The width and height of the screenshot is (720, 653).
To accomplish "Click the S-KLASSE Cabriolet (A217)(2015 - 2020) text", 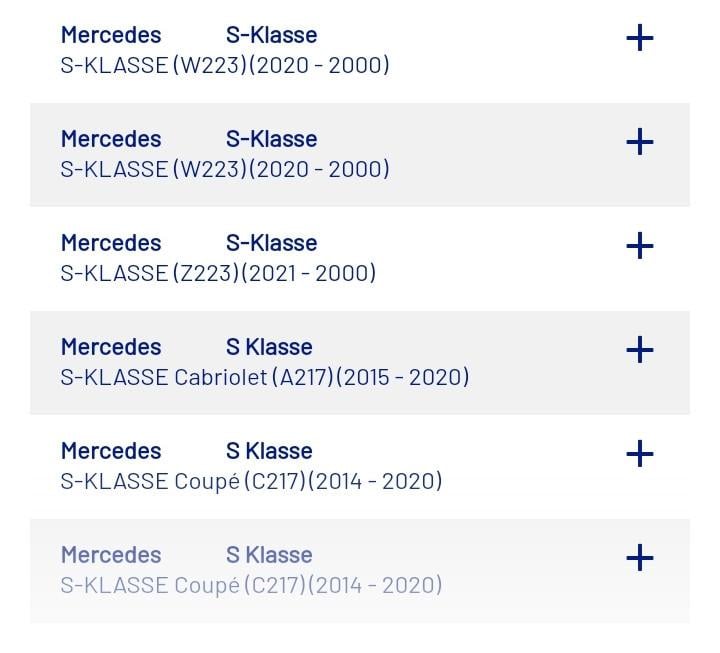I will (x=265, y=377).
